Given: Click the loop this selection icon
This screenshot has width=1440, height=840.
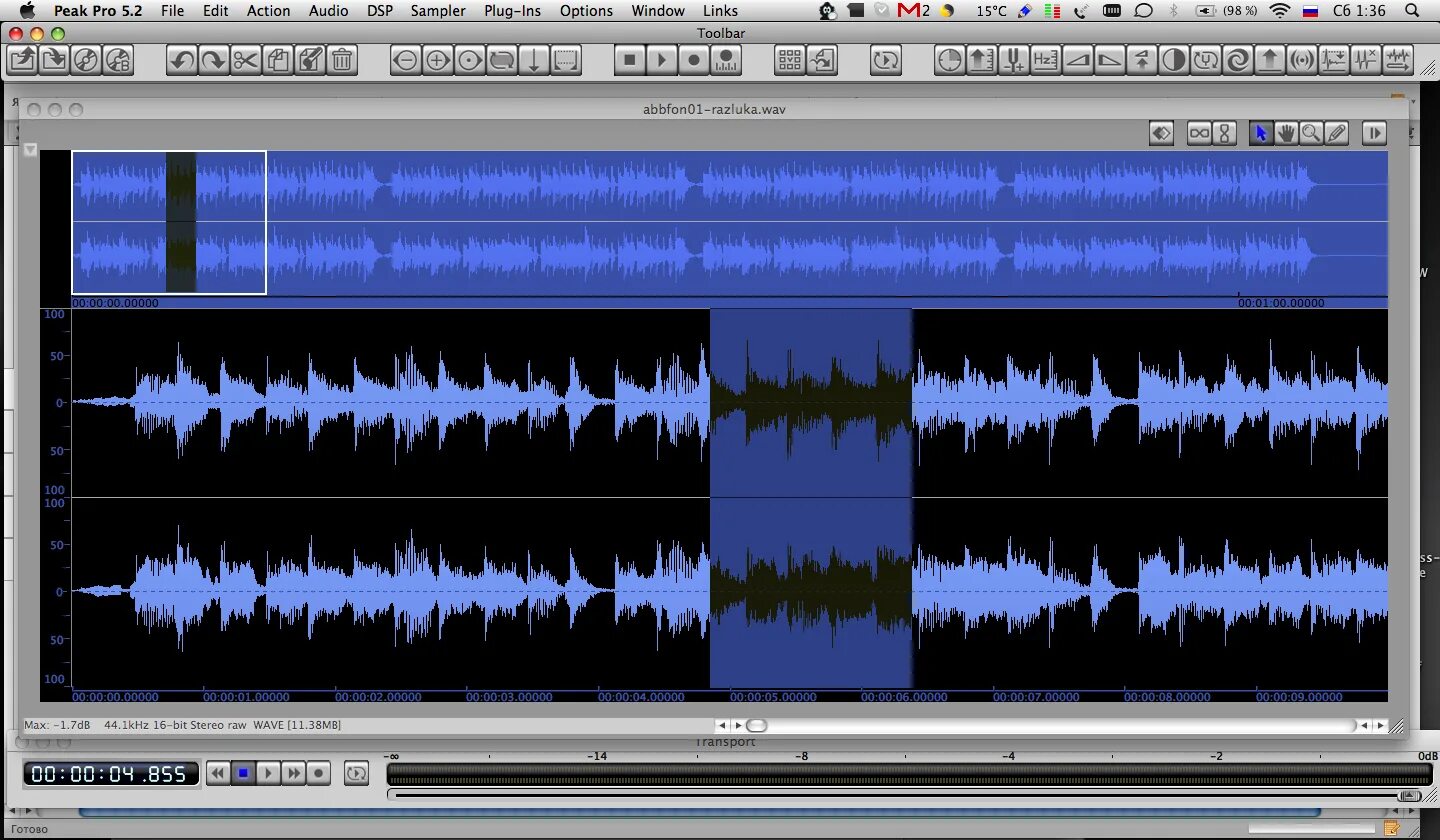Looking at the screenshot, I should [x=501, y=60].
